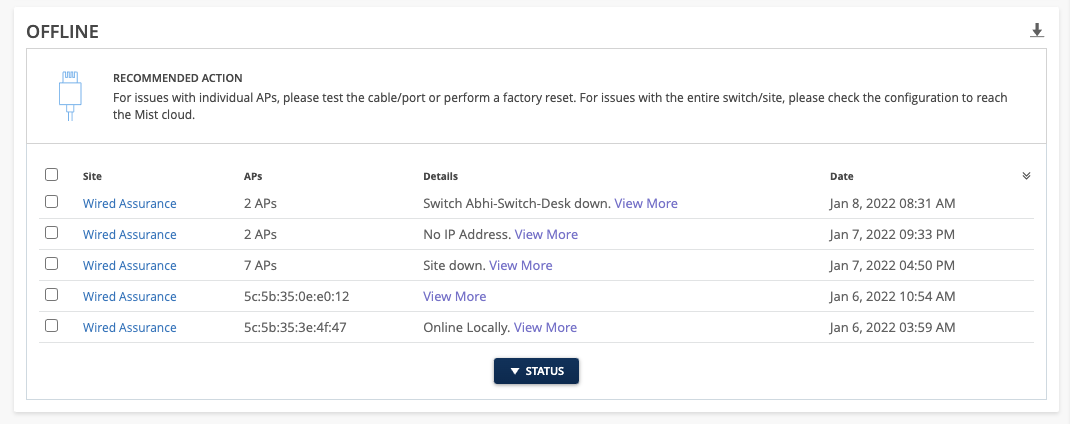The image size is (1070, 424).
Task: Click the Site column header
Action: pos(92,176)
